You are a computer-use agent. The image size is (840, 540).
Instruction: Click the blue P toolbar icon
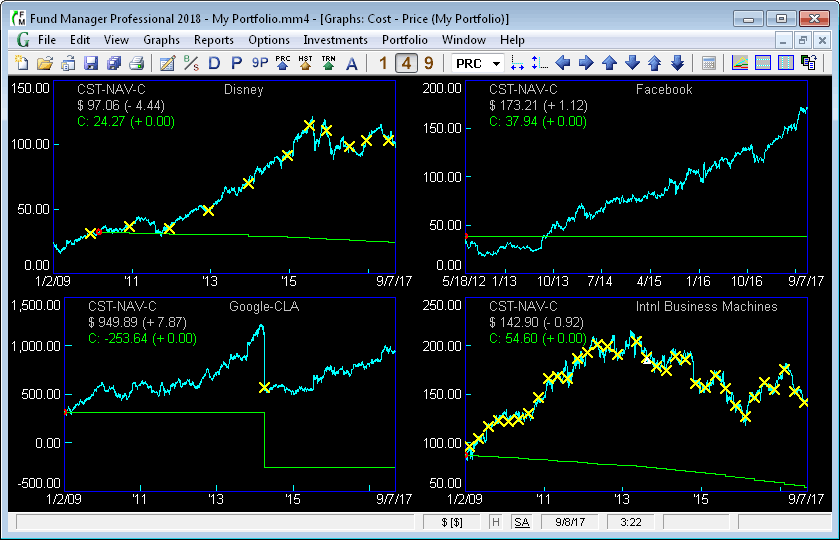click(236, 63)
